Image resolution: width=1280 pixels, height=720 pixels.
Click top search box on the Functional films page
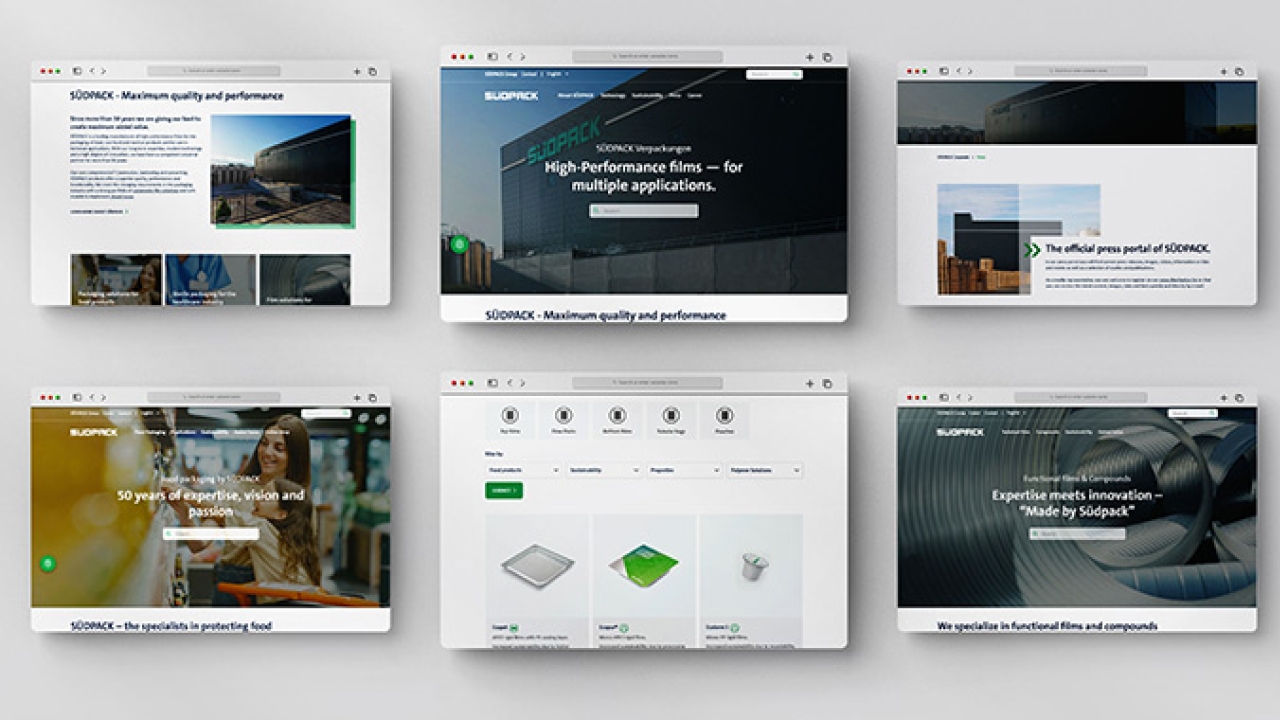pos(1194,413)
